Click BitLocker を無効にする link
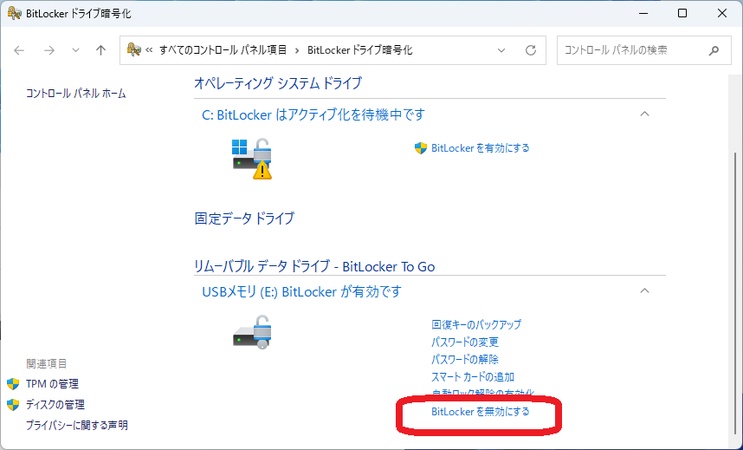 click(480, 412)
